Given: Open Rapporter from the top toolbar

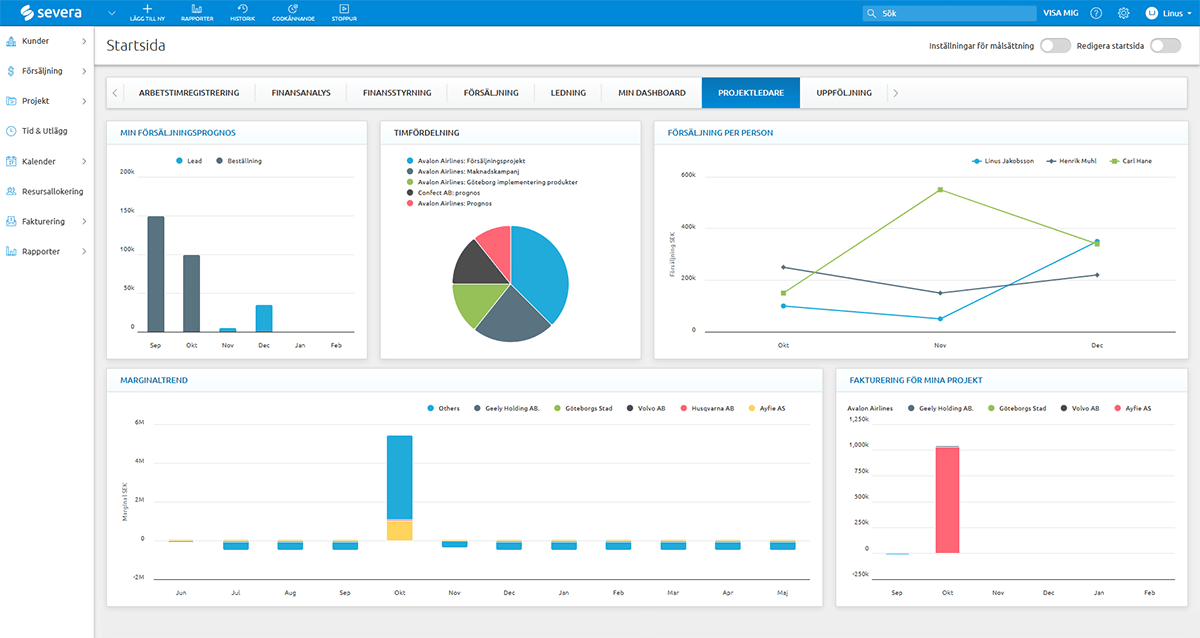Looking at the screenshot, I should (x=197, y=9).
